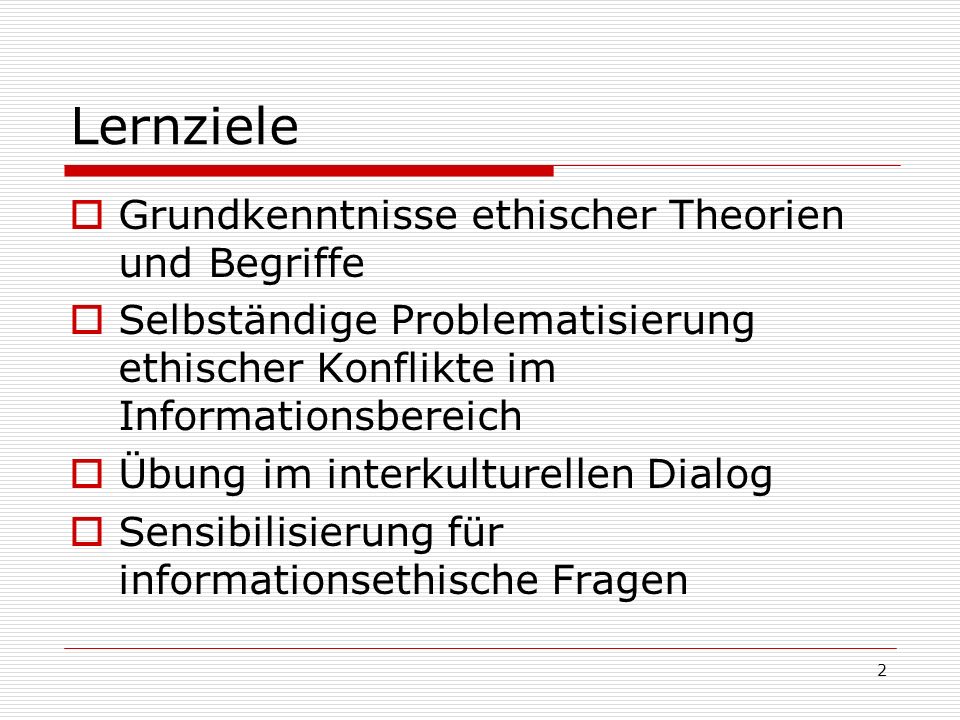The image size is (960, 720).
Task: Click the red square bullet before Grundkenntnisse
Action: tap(87, 215)
